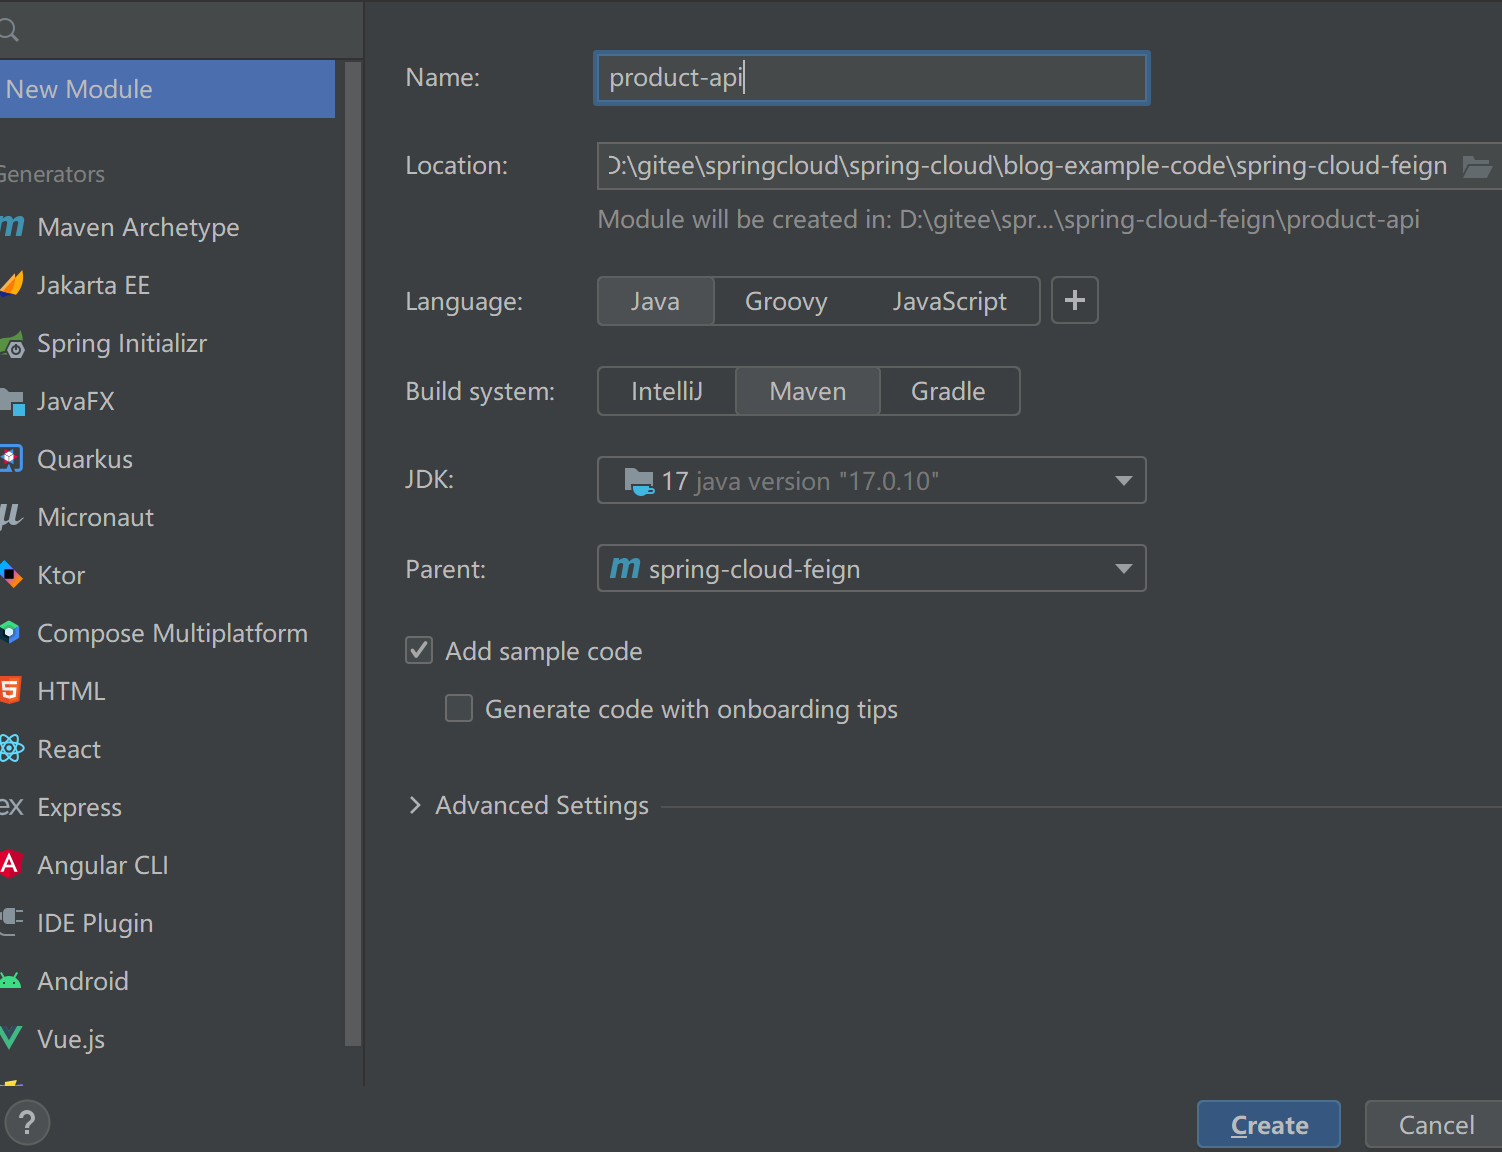Uncheck Add sample code

coord(419,650)
